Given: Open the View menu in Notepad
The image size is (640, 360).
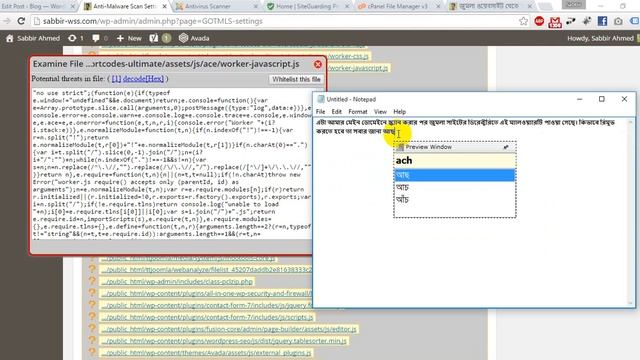Looking at the screenshot, I should click(x=380, y=111).
